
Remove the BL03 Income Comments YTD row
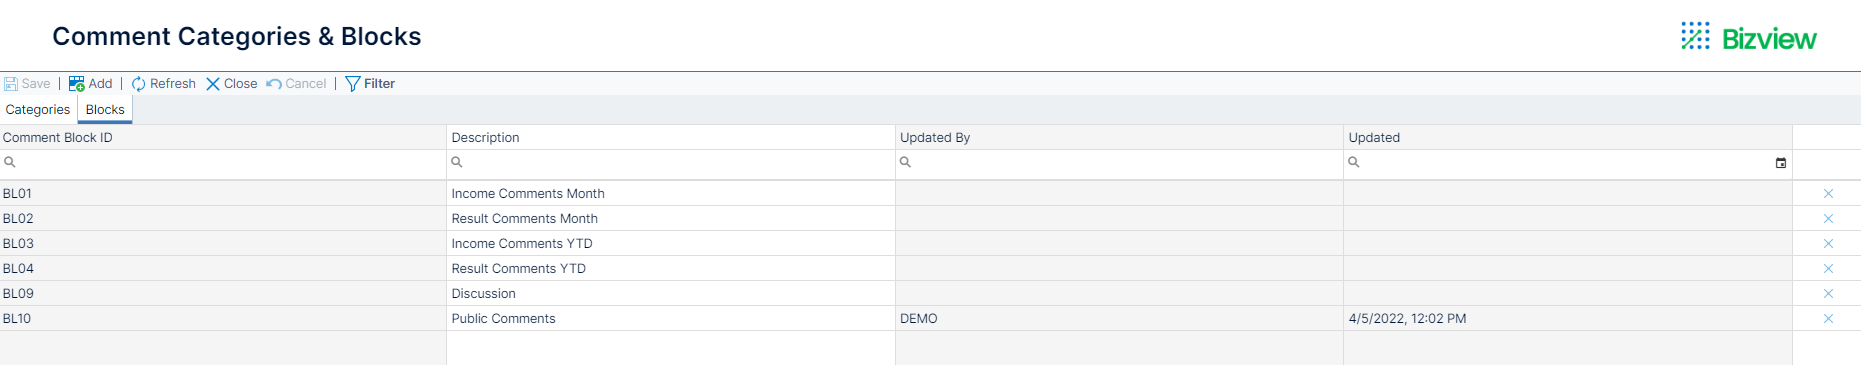(1828, 244)
